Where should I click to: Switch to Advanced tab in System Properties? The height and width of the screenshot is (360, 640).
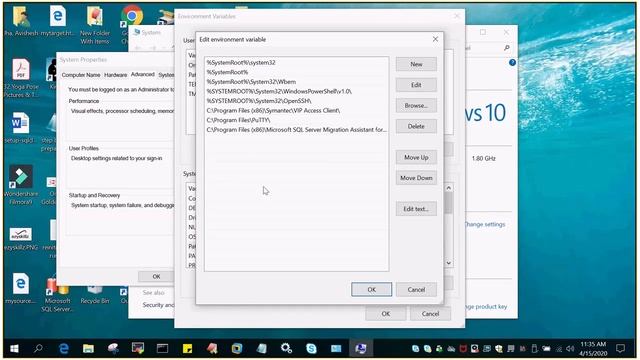[142, 74]
